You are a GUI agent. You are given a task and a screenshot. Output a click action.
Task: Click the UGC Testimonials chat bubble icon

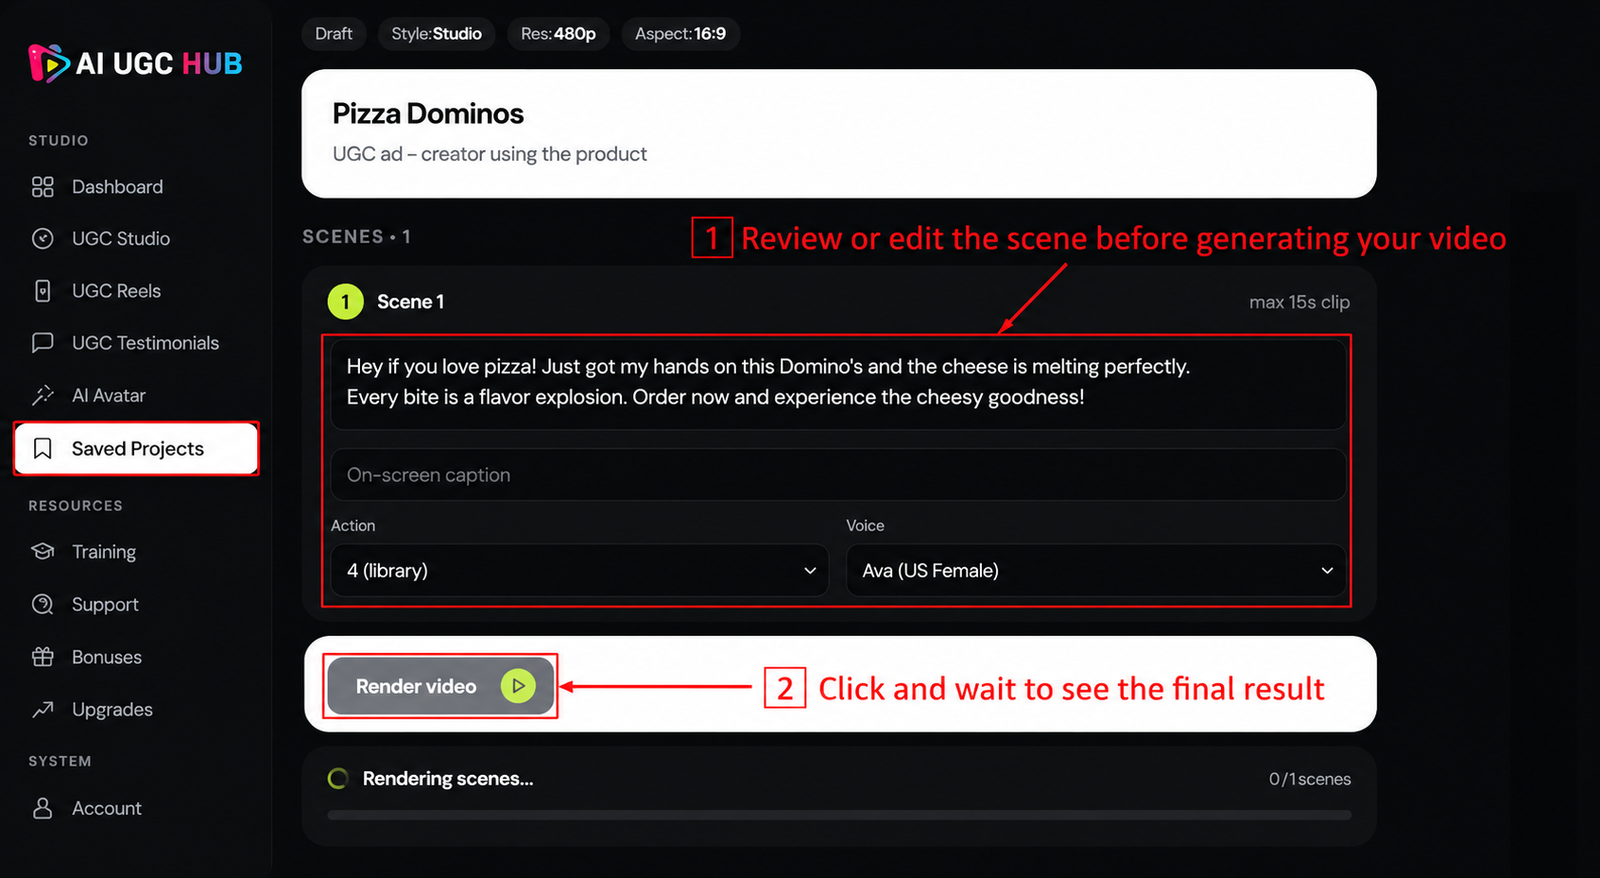(x=43, y=343)
